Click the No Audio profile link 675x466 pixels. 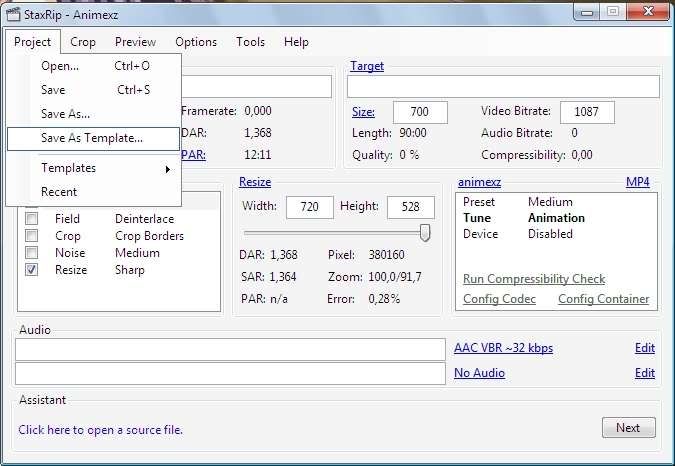coord(479,373)
